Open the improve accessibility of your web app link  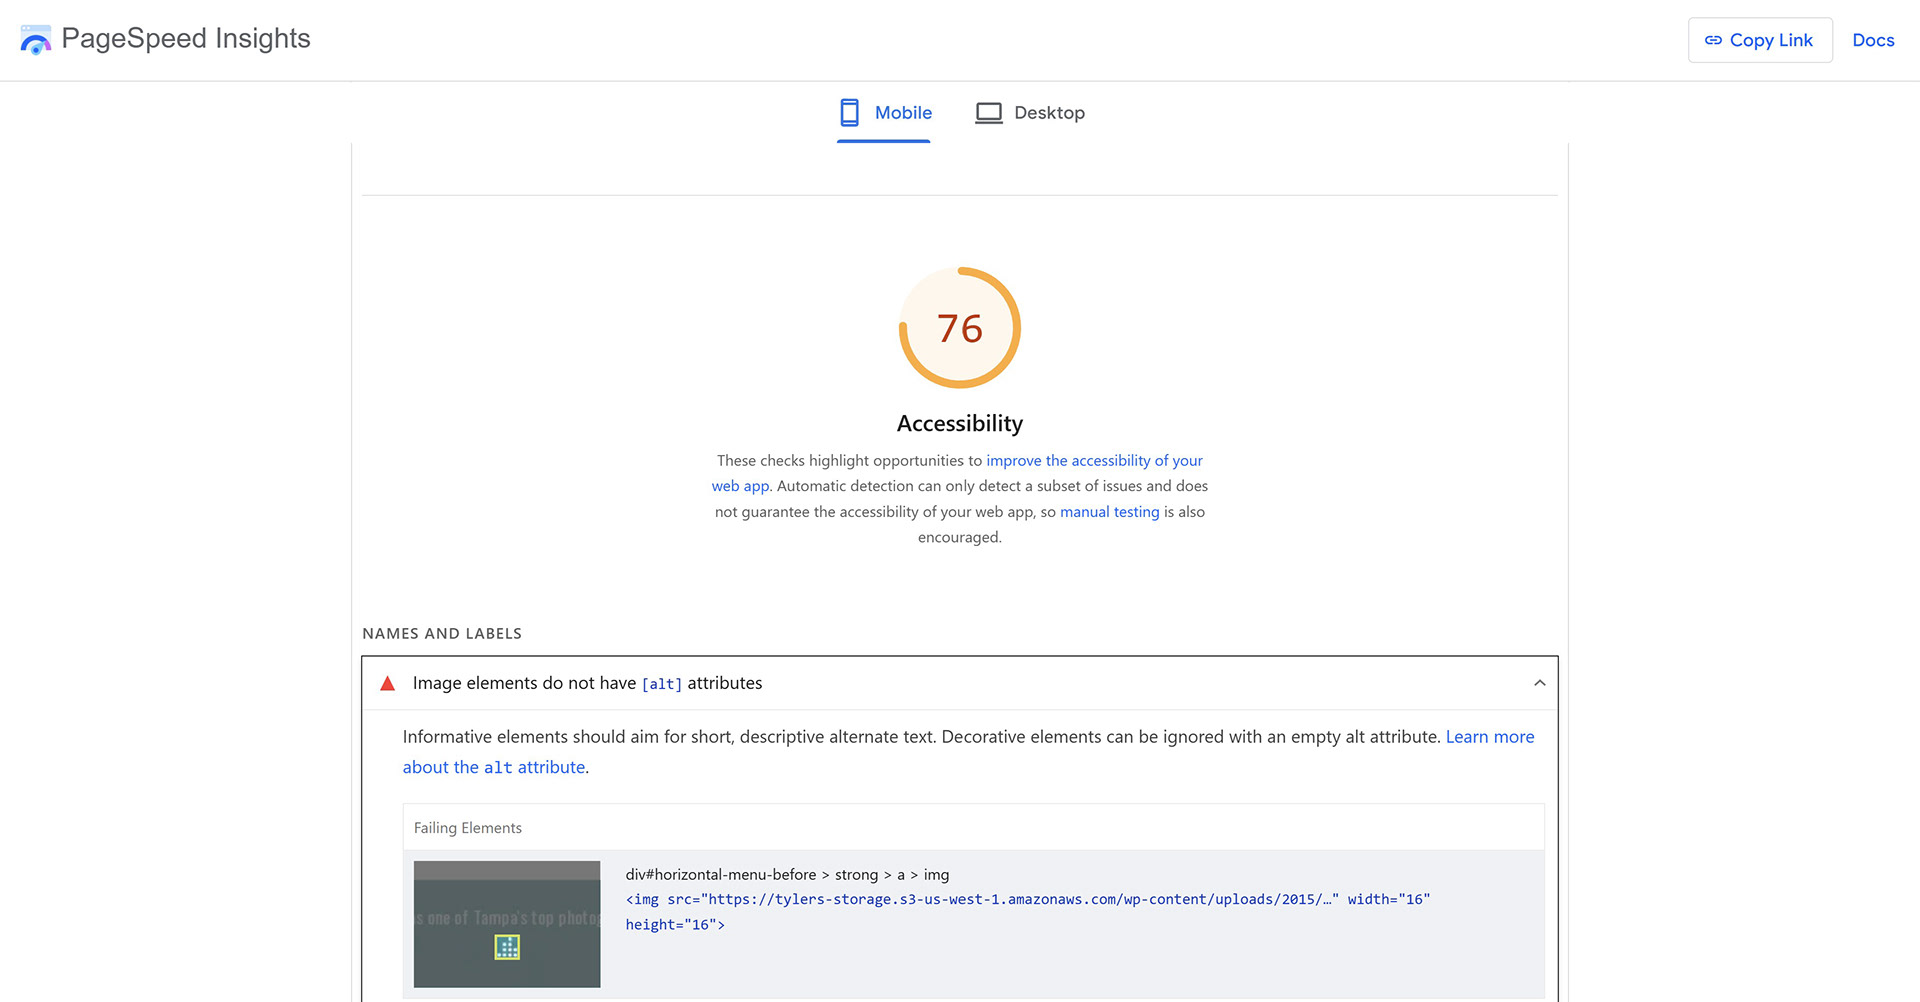pyautogui.click(x=1094, y=461)
